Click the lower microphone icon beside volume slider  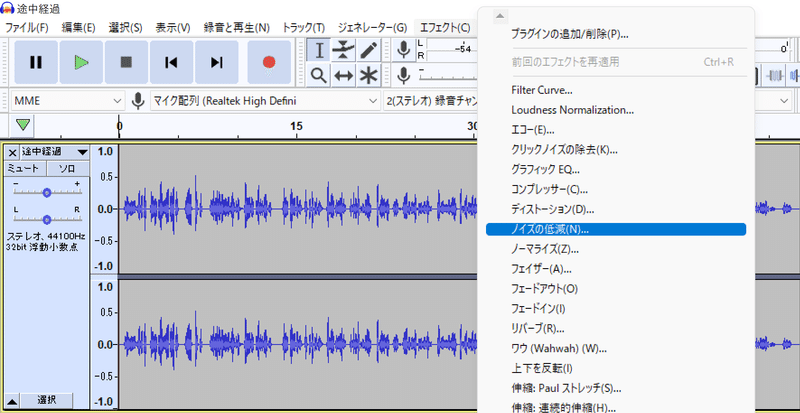click(404, 75)
